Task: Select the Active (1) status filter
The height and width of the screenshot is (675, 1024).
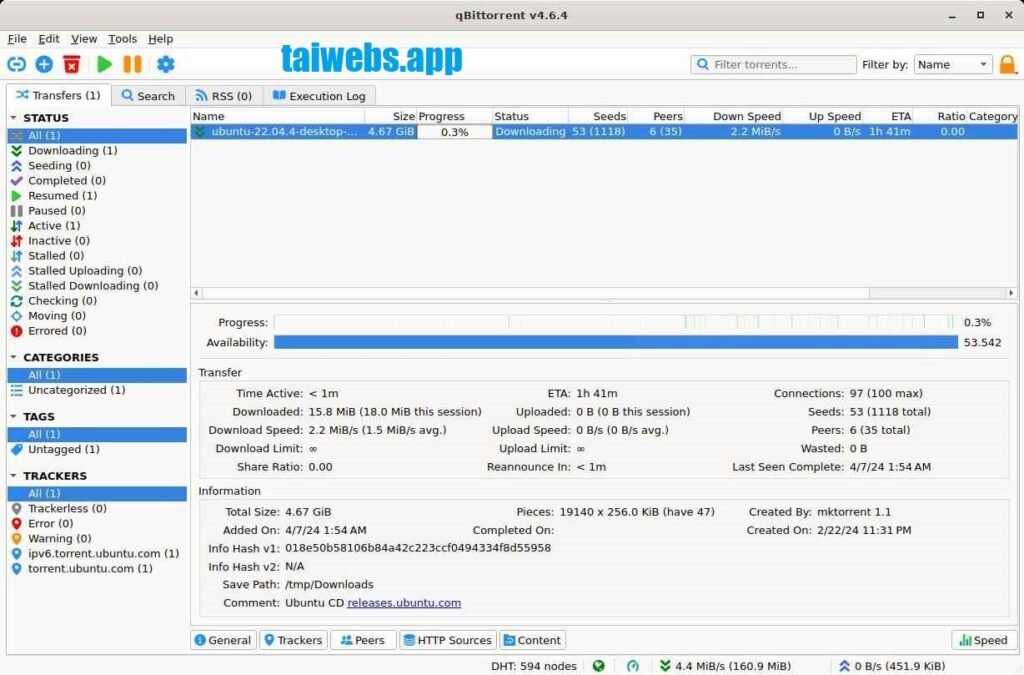Action: 97,225
